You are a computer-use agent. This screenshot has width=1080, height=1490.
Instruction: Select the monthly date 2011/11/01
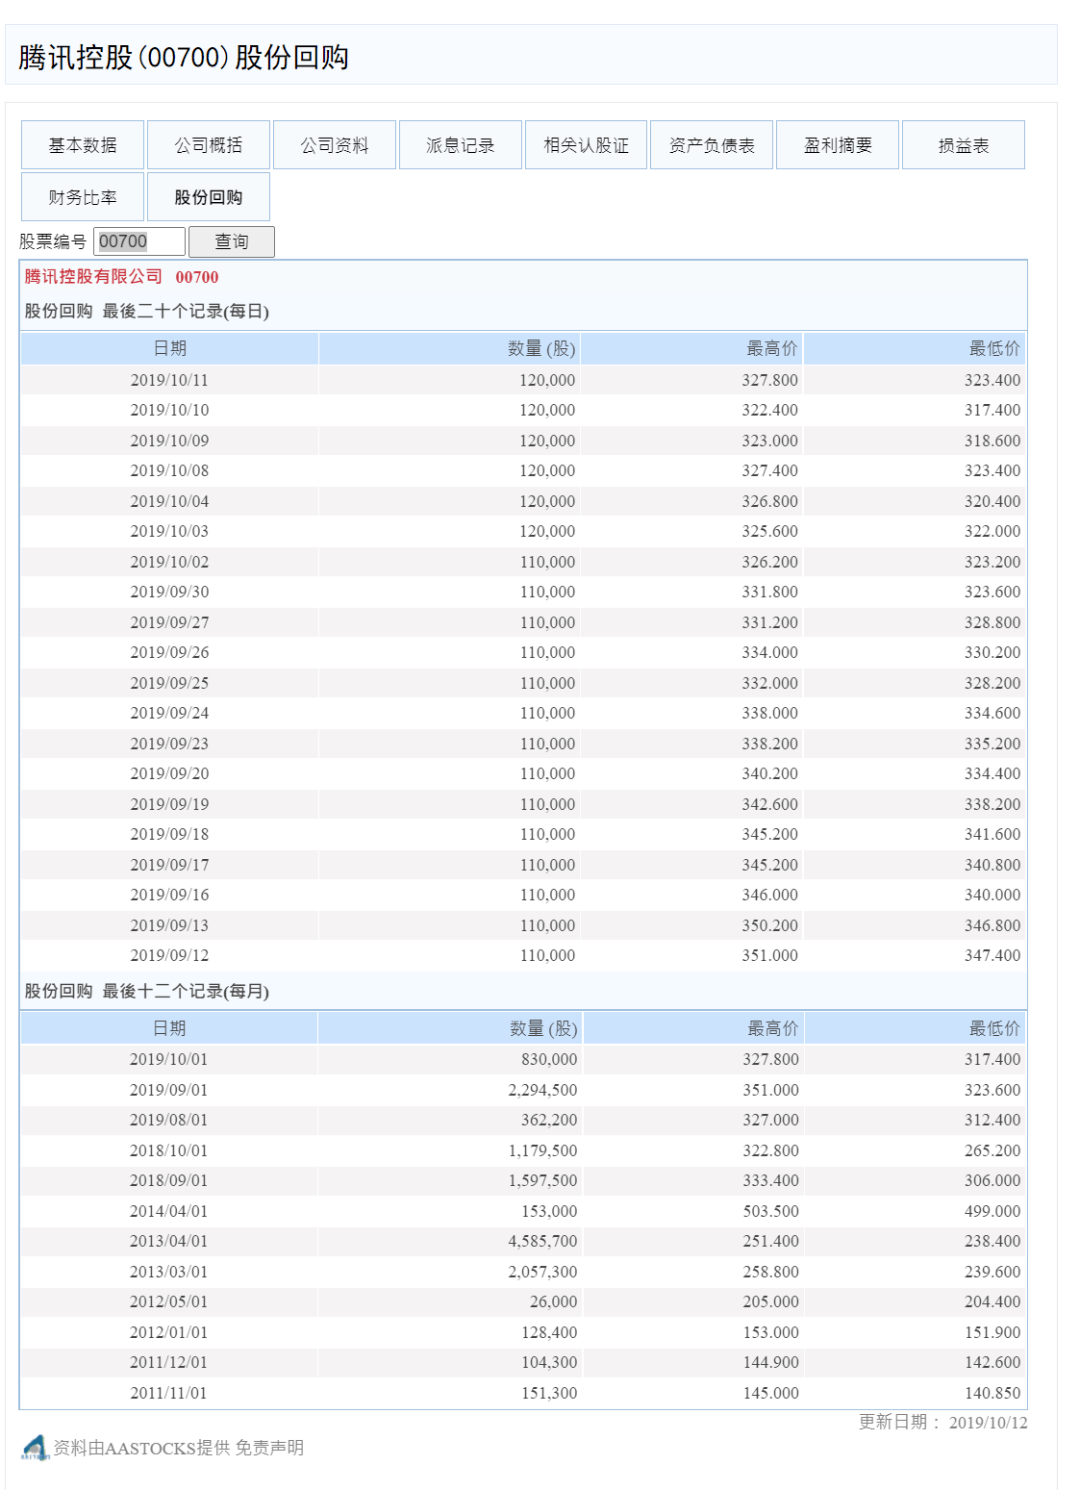(169, 1393)
